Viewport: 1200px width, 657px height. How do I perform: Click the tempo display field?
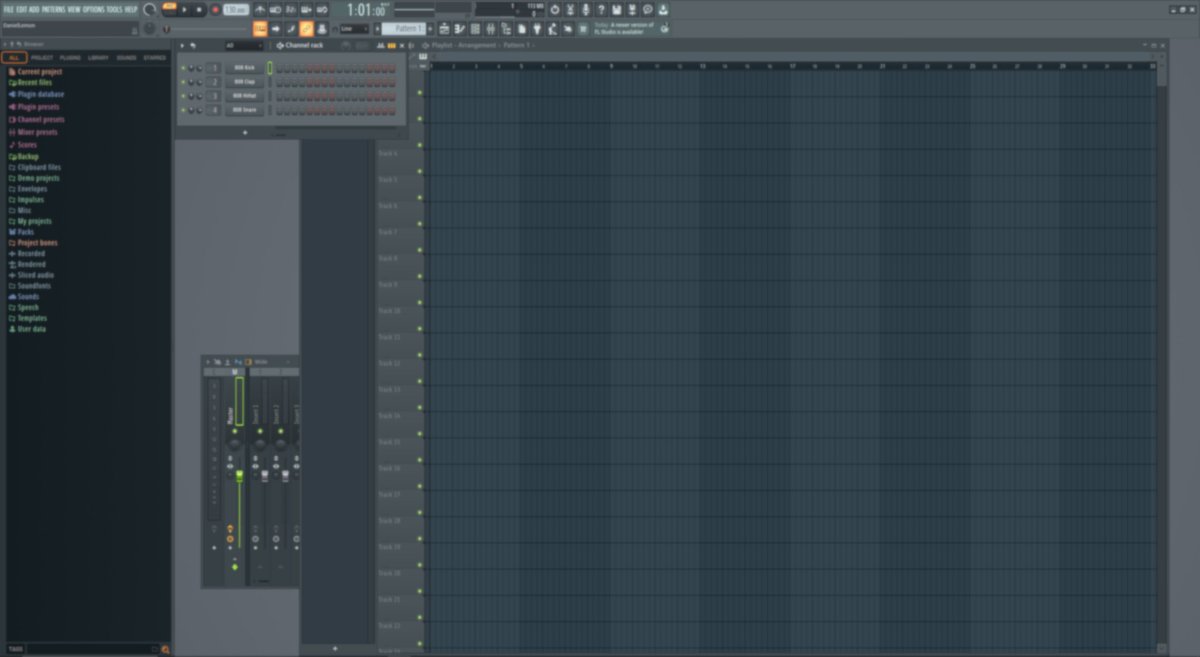click(236, 9)
